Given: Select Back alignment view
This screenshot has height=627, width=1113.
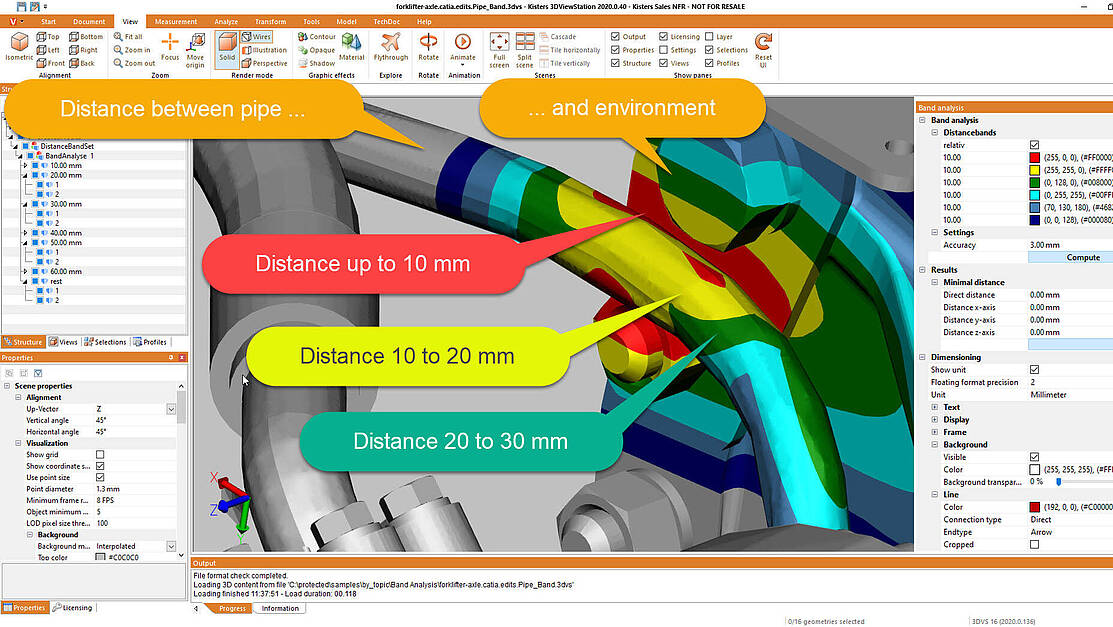Looking at the screenshot, I should [x=82, y=63].
